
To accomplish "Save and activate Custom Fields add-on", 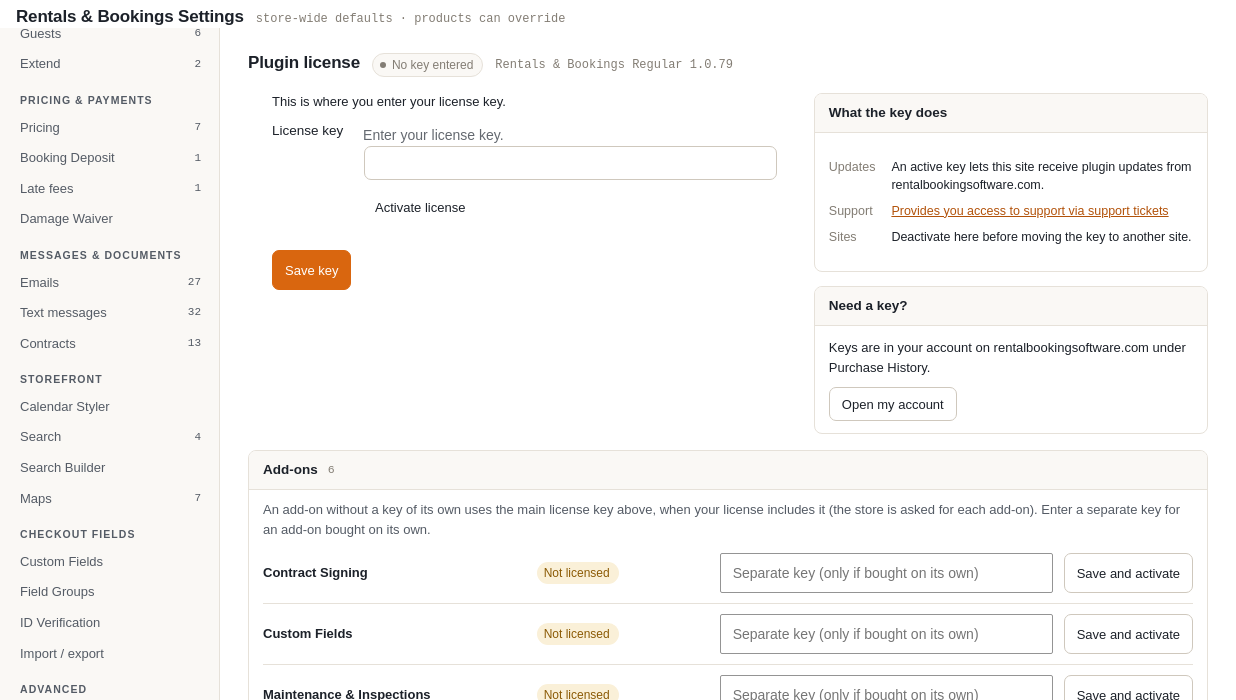I will [x=1128, y=634].
